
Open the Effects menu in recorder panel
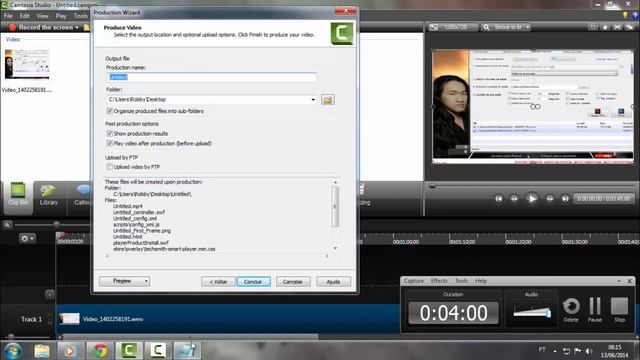point(439,281)
